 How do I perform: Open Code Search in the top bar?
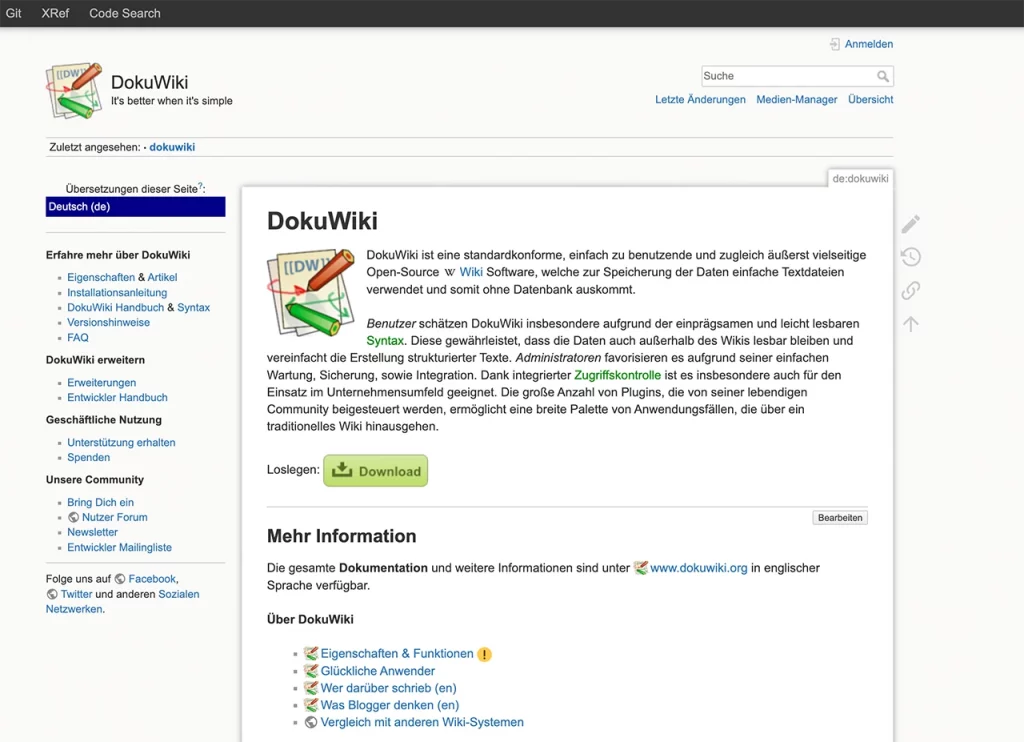125,13
